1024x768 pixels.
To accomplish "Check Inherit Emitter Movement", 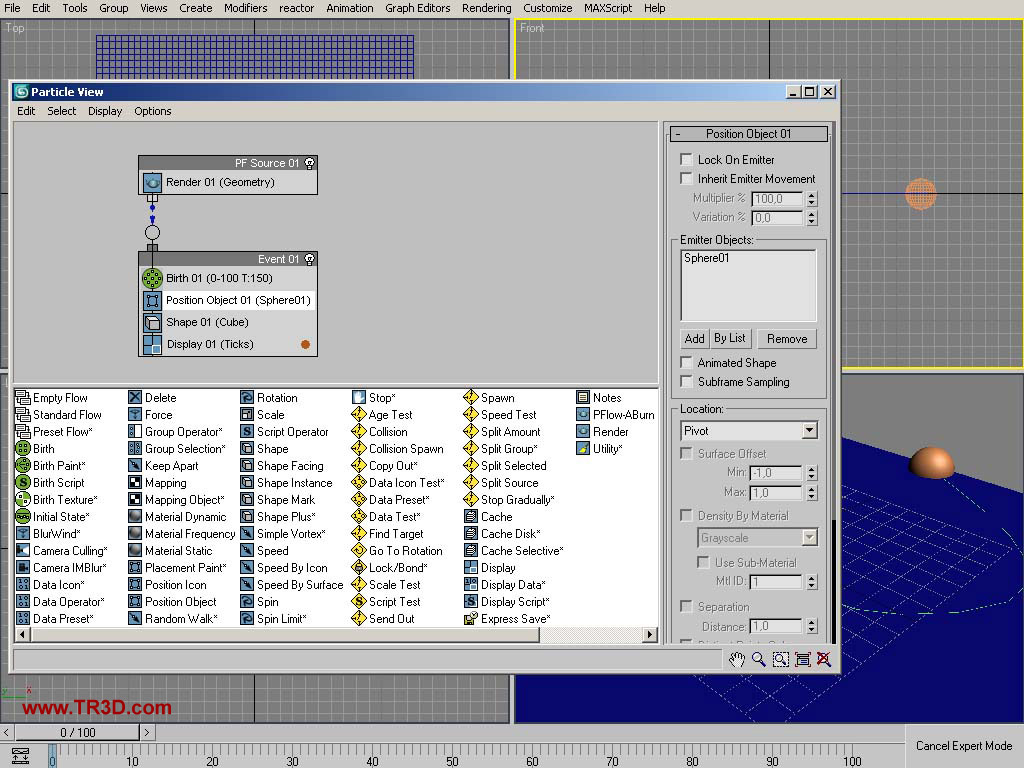I will point(686,179).
